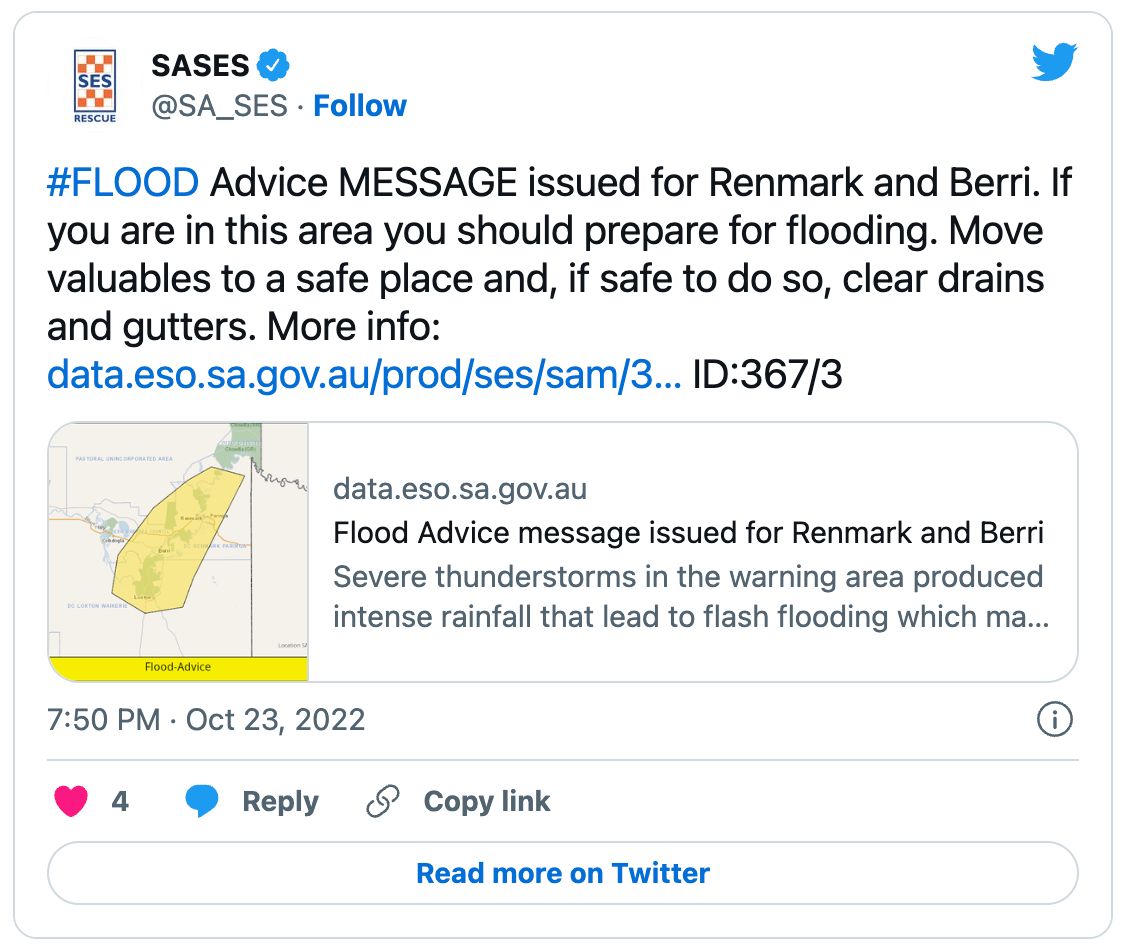Click the Read more on Twitter button
Viewport: 1122px width, 948px height.
pos(562,873)
